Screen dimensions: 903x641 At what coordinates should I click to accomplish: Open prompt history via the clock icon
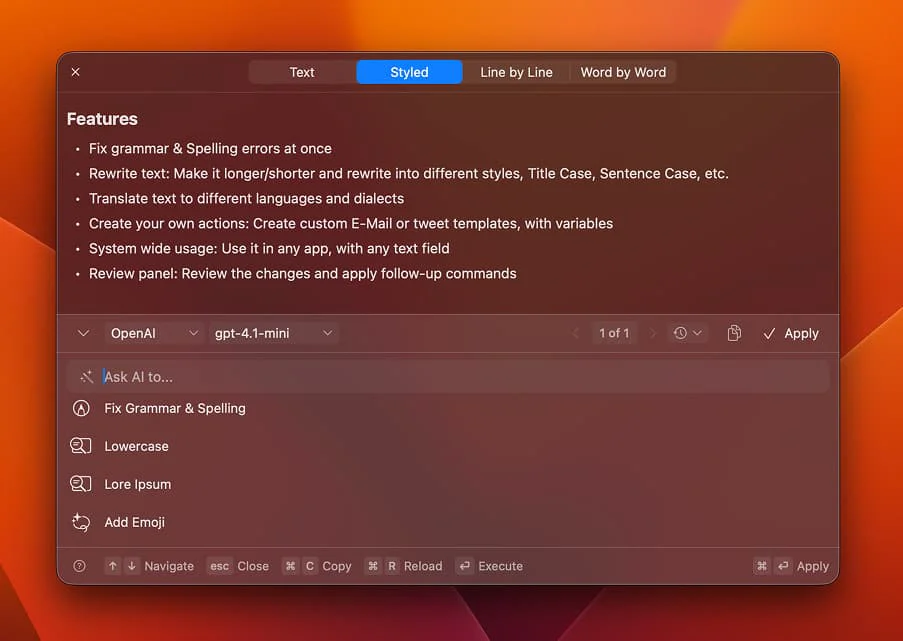coord(681,333)
